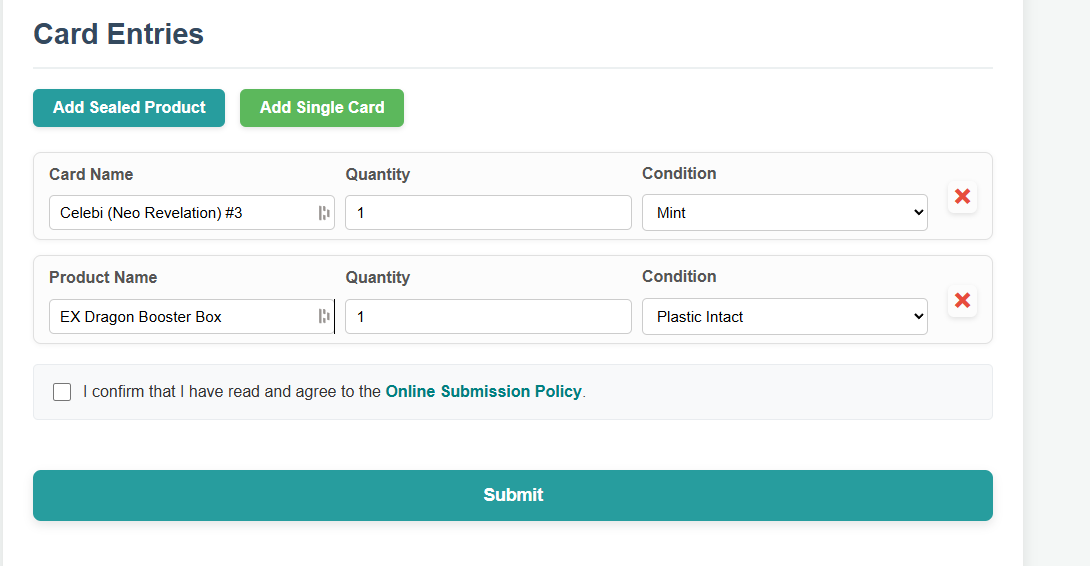Add a new sealed product entry
Viewport: 1090px width, 566px height.
[129, 108]
